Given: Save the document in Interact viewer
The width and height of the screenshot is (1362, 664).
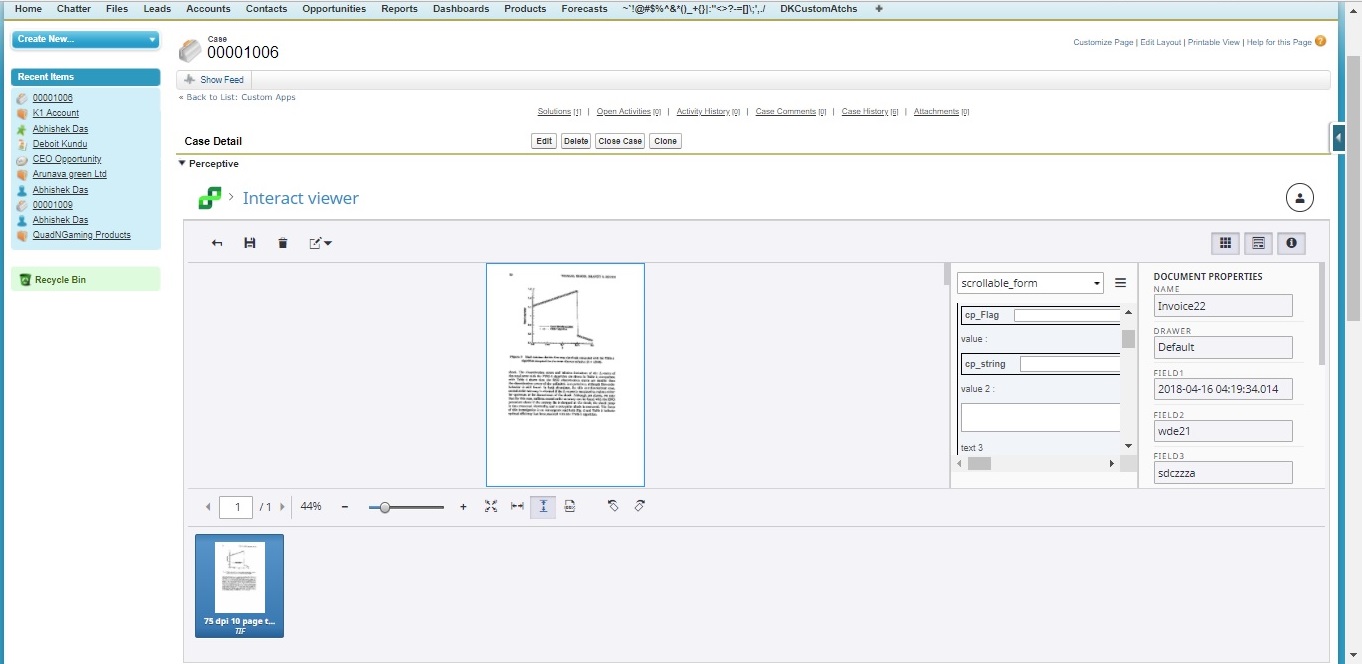Looking at the screenshot, I should [x=250, y=243].
